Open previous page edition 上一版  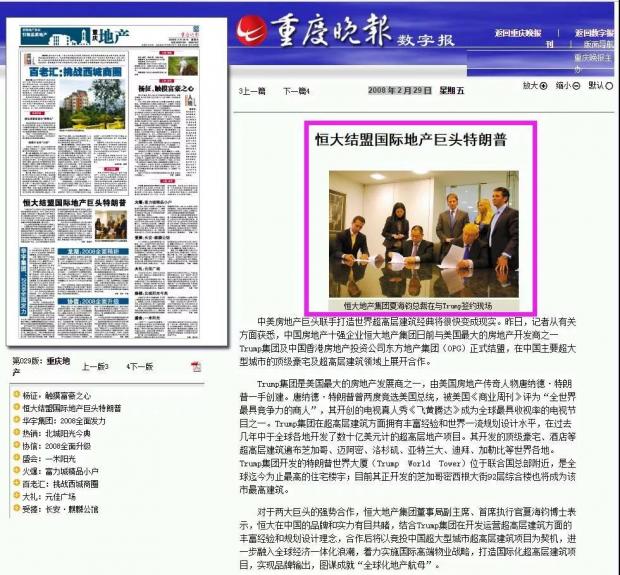[95, 367]
